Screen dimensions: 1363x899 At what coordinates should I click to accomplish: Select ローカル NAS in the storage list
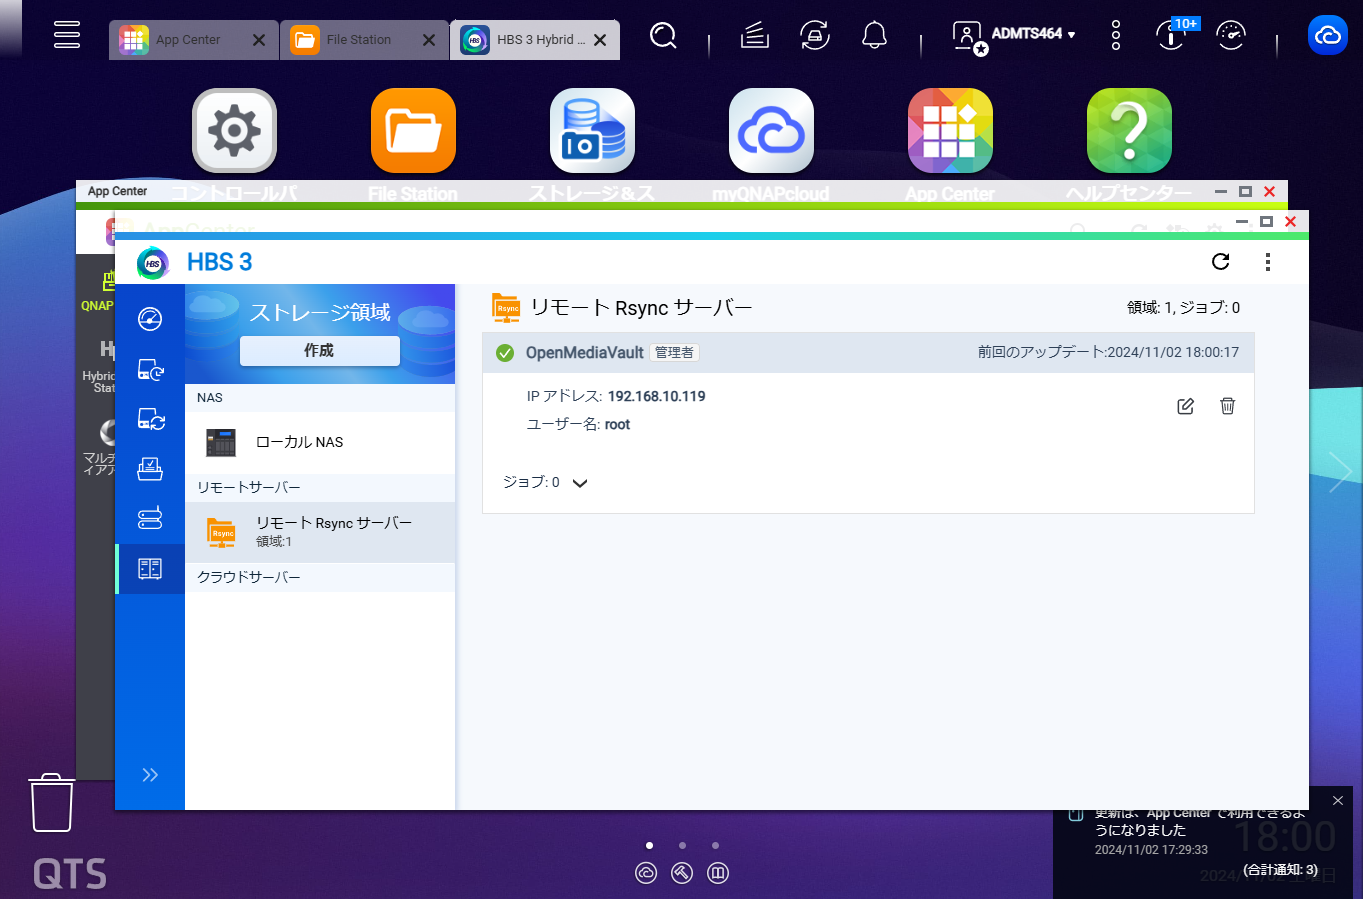click(x=320, y=442)
